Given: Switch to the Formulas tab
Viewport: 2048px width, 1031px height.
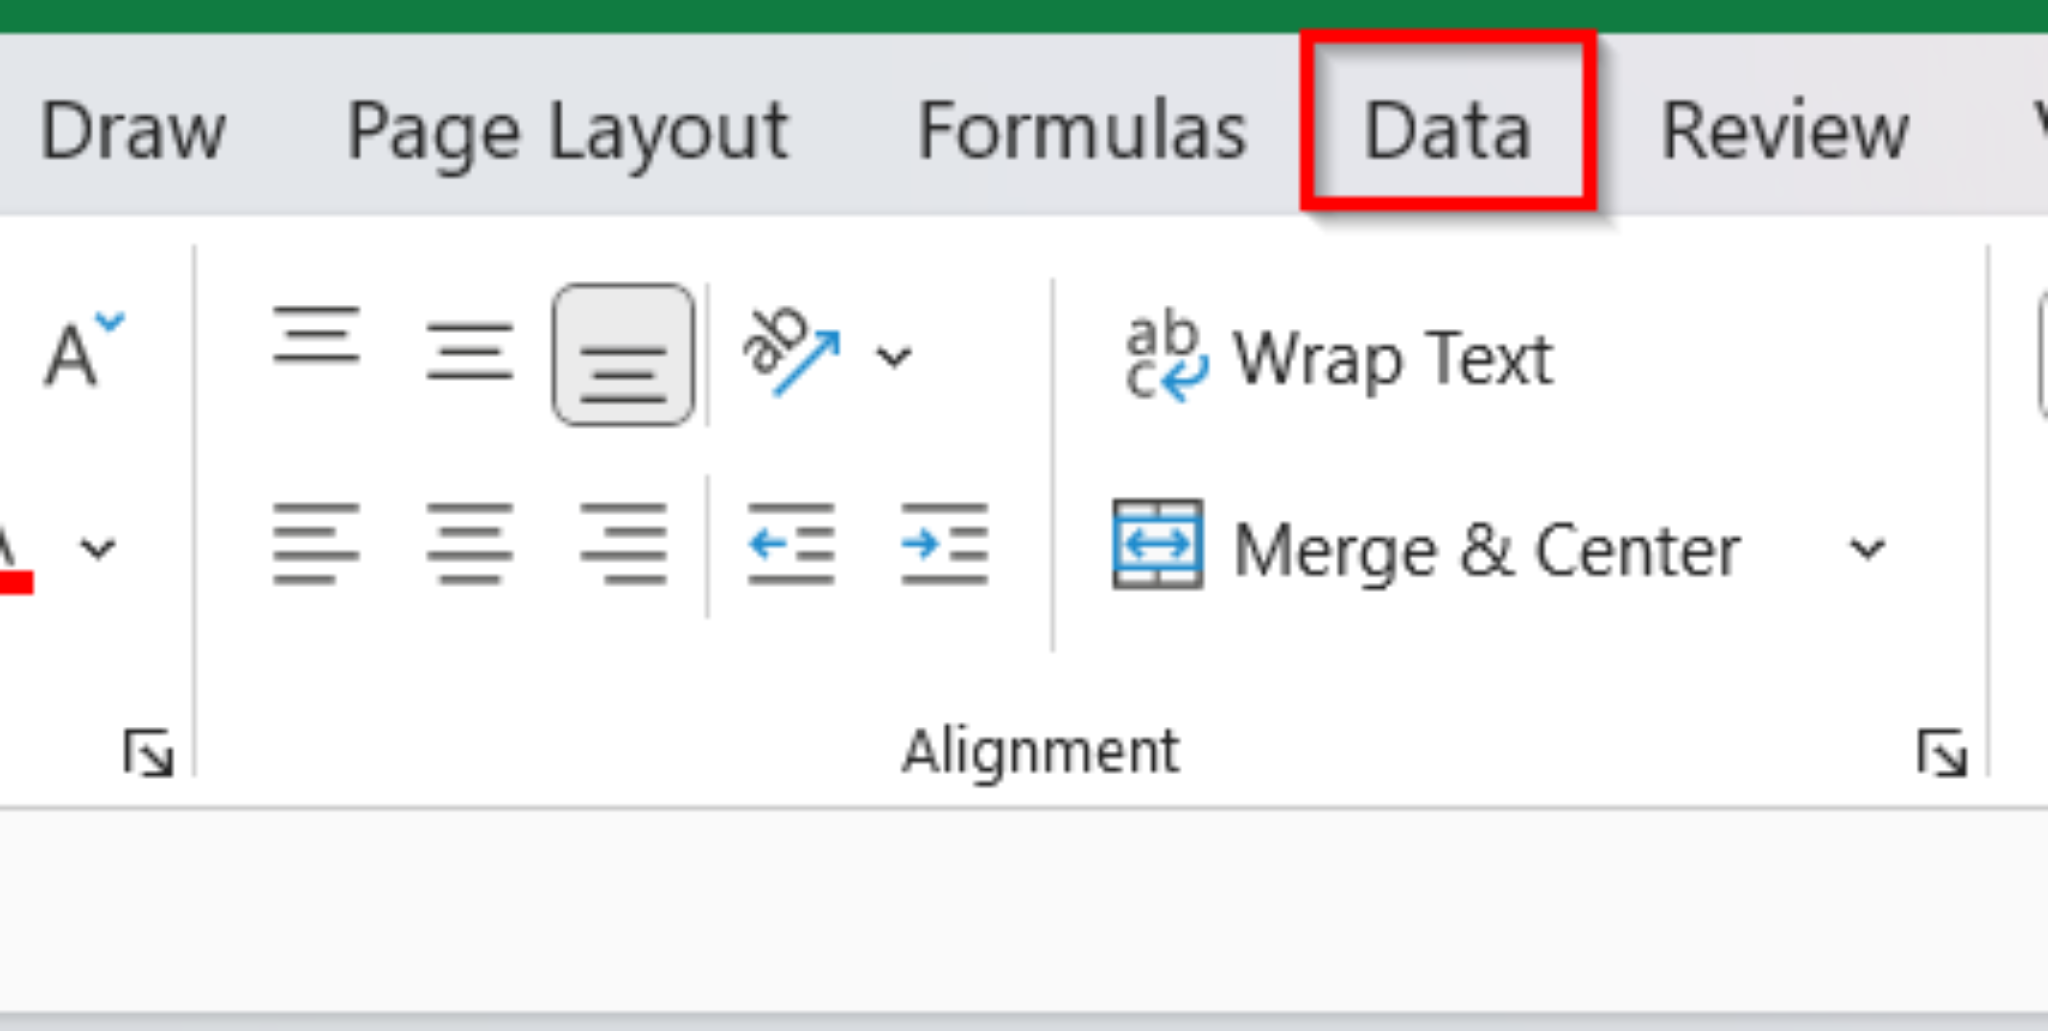Looking at the screenshot, I should (x=1082, y=130).
